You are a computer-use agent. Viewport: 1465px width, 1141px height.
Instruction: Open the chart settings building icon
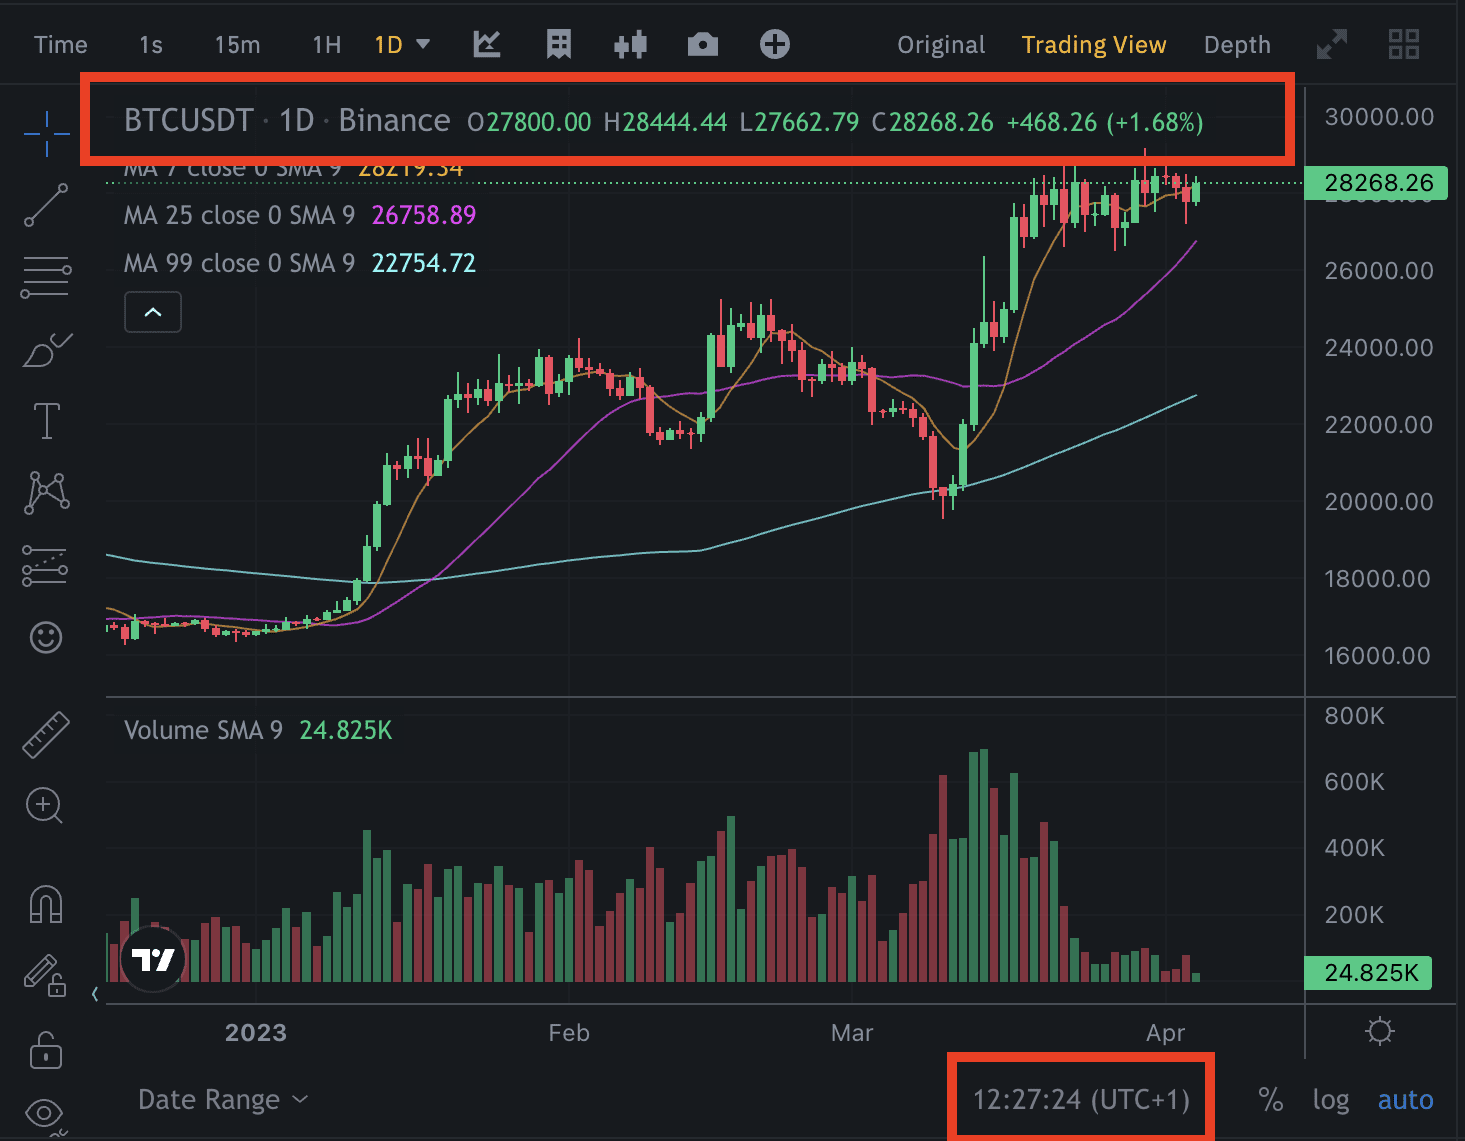(559, 44)
